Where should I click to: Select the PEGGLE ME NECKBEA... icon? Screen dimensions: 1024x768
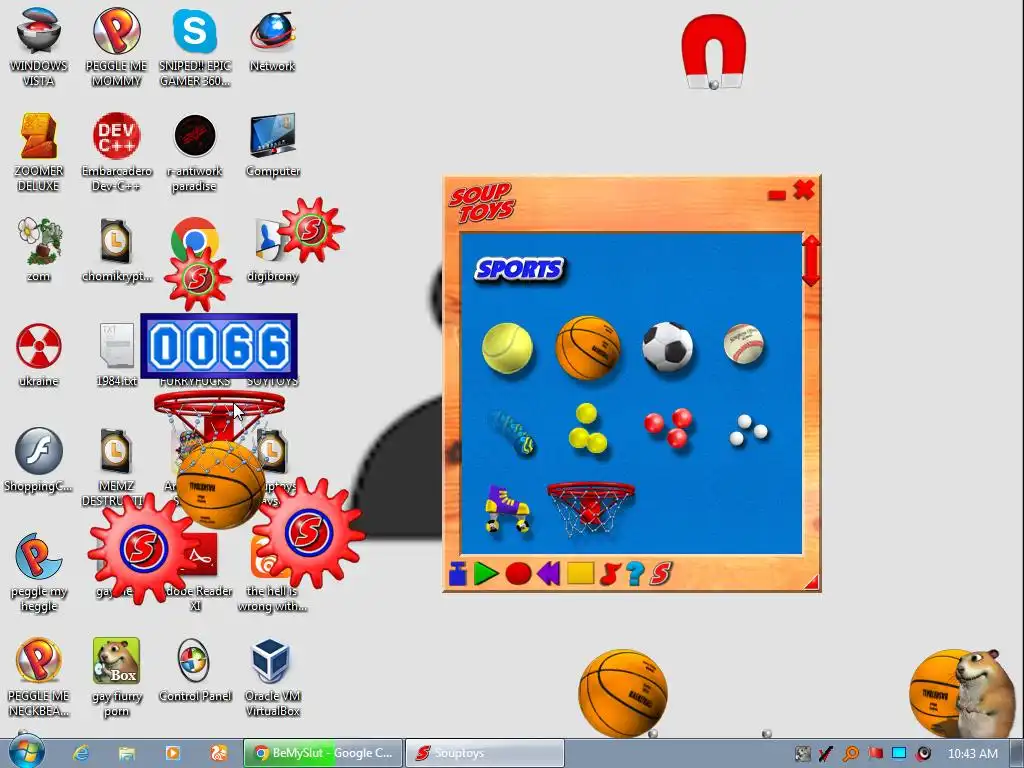39,677
